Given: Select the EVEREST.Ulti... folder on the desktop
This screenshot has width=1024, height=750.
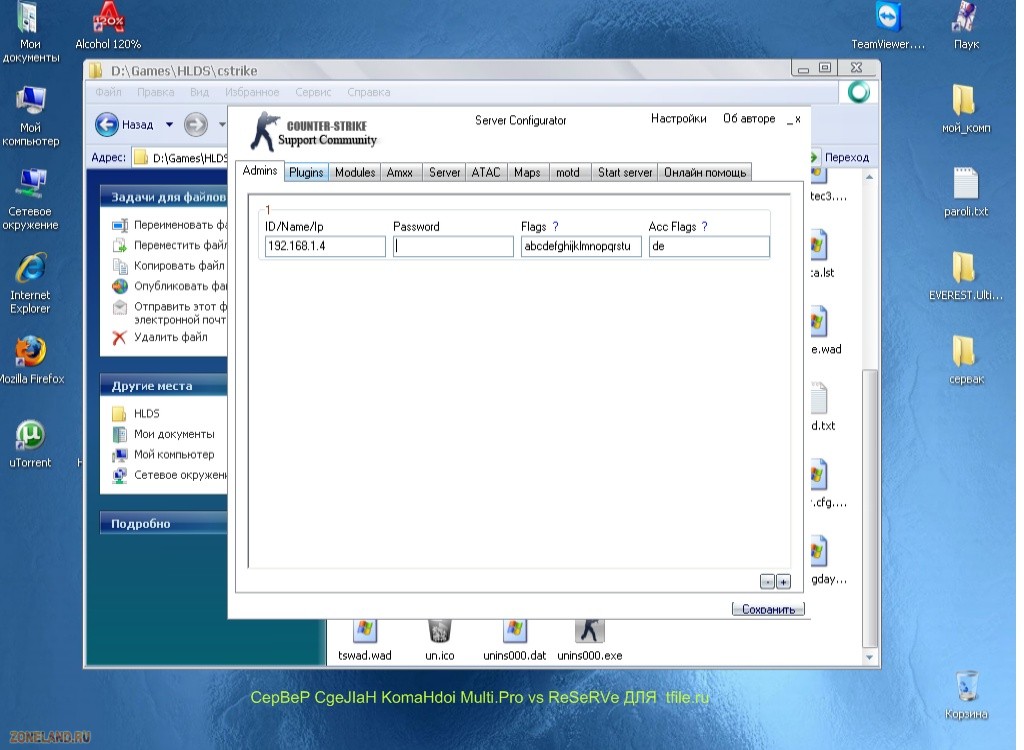Looking at the screenshot, I should coord(966,276).
